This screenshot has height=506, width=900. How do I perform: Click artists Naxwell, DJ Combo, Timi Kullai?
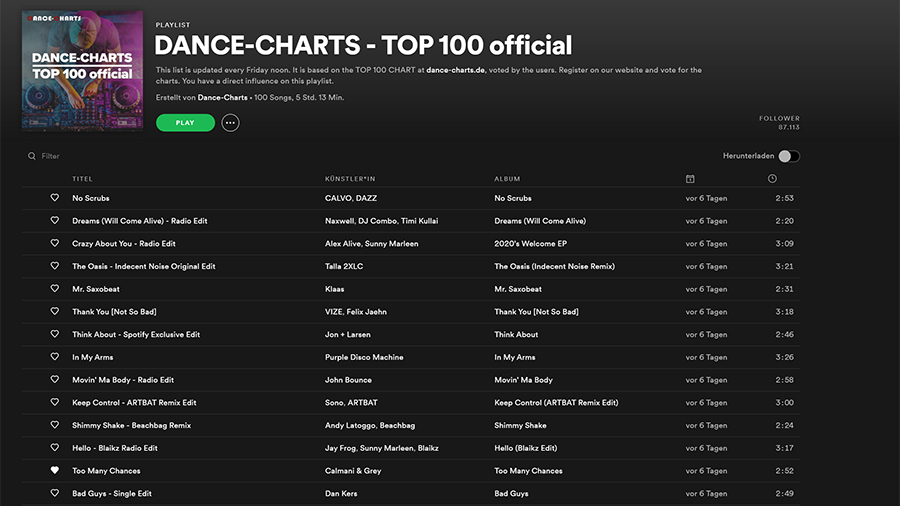[381, 221]
